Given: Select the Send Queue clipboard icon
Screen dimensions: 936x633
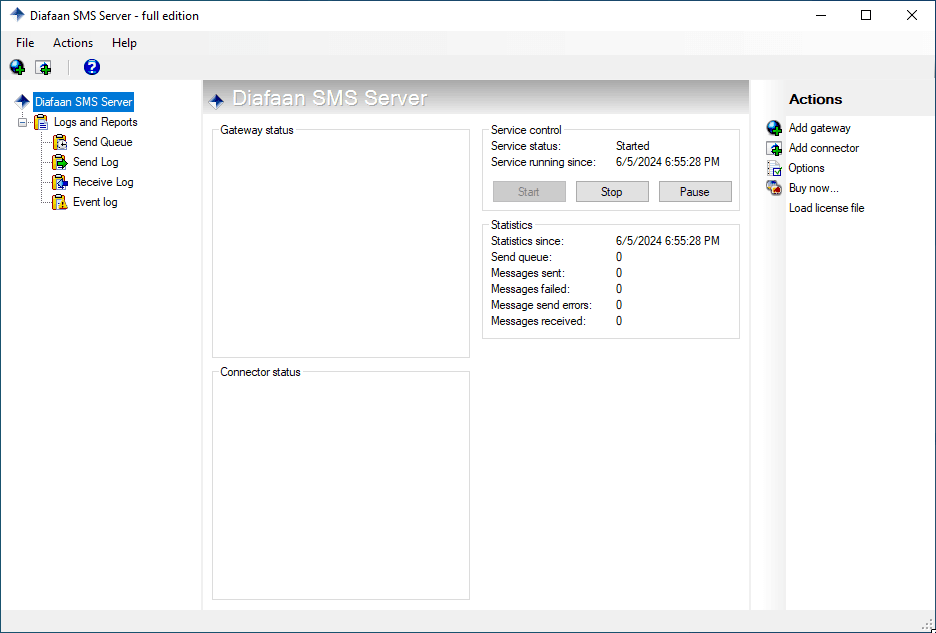Looking at the screenshot, I should click(x=59, y=141).
